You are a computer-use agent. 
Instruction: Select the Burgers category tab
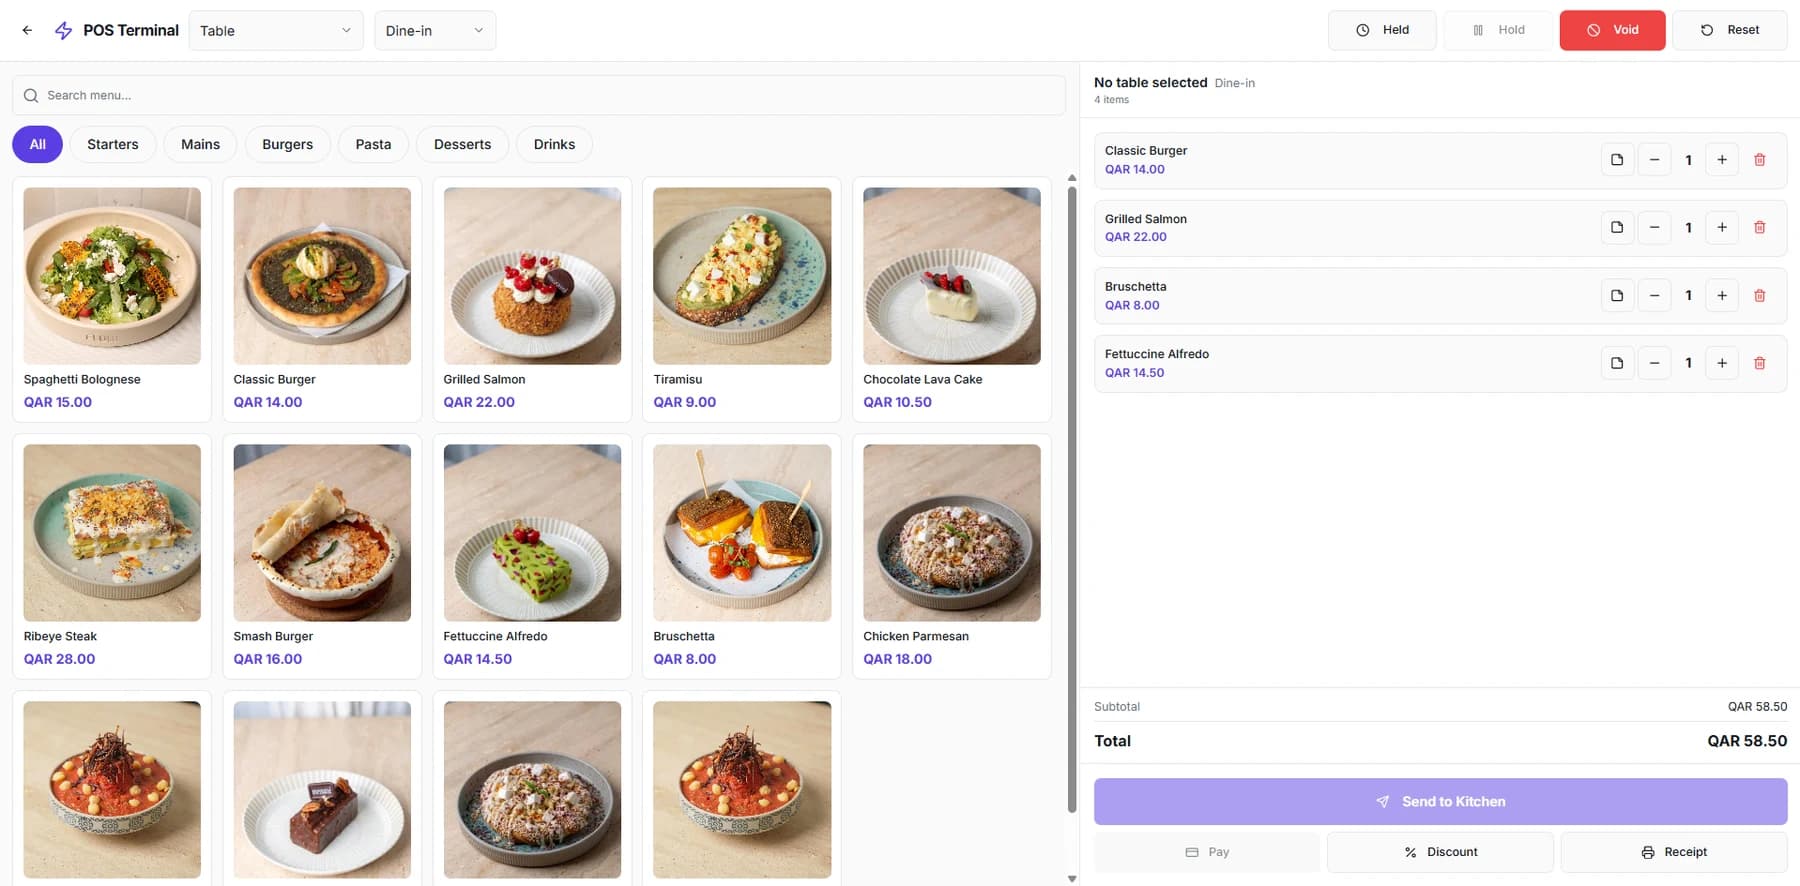click(287, 144)
